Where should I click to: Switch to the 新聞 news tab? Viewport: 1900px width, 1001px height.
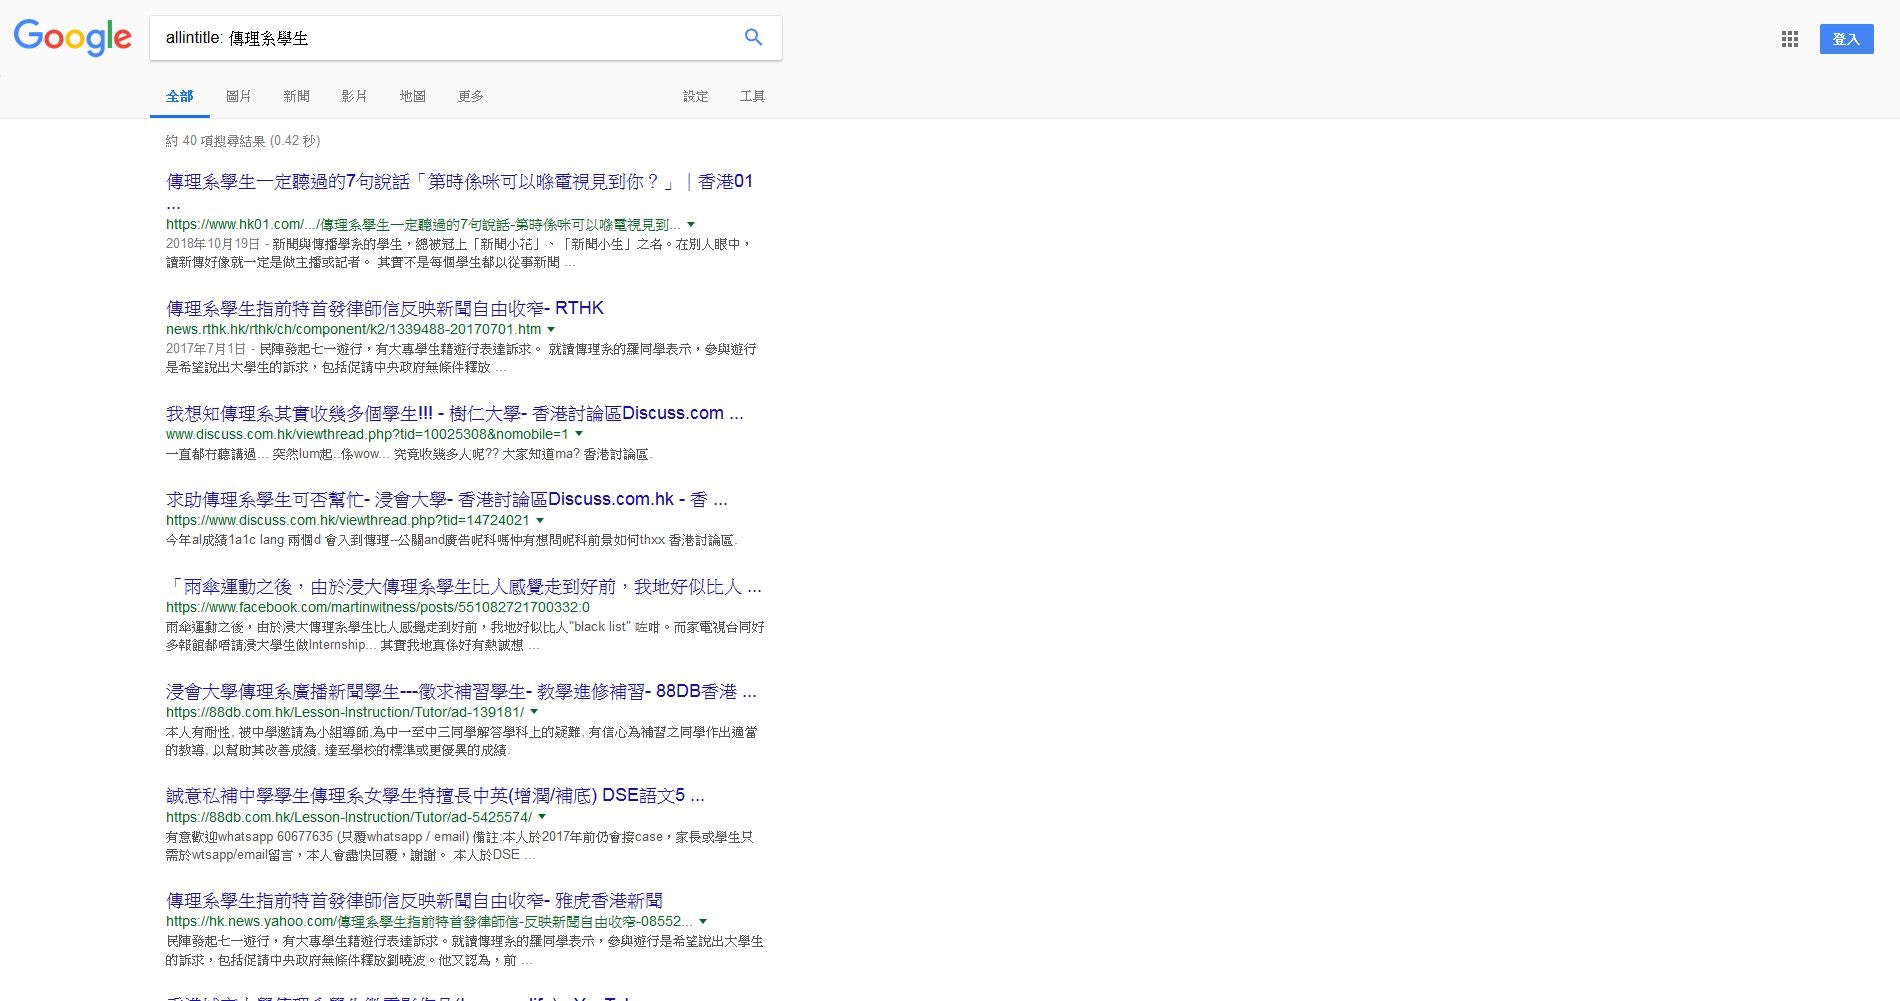click(x=296, y=96)
